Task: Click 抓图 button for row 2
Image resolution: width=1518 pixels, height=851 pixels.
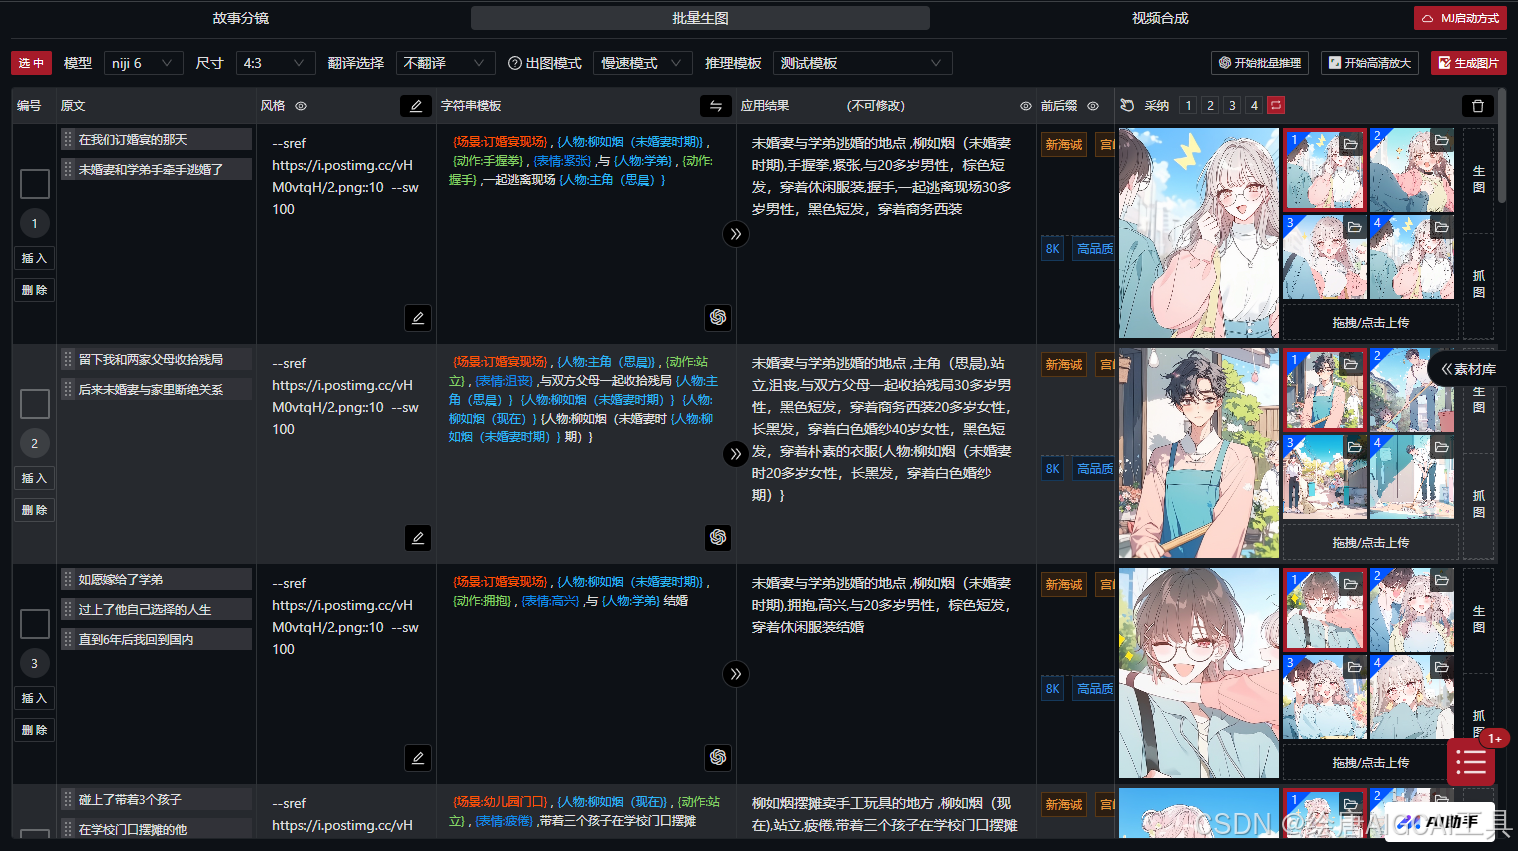Action: (1478, 504)
